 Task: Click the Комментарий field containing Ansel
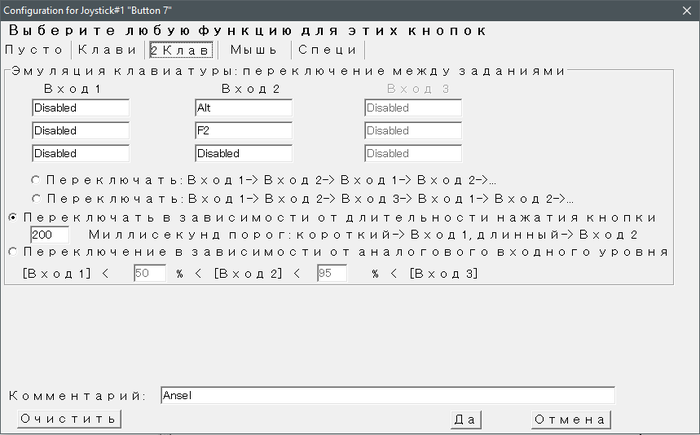click(x=386, y=395)
